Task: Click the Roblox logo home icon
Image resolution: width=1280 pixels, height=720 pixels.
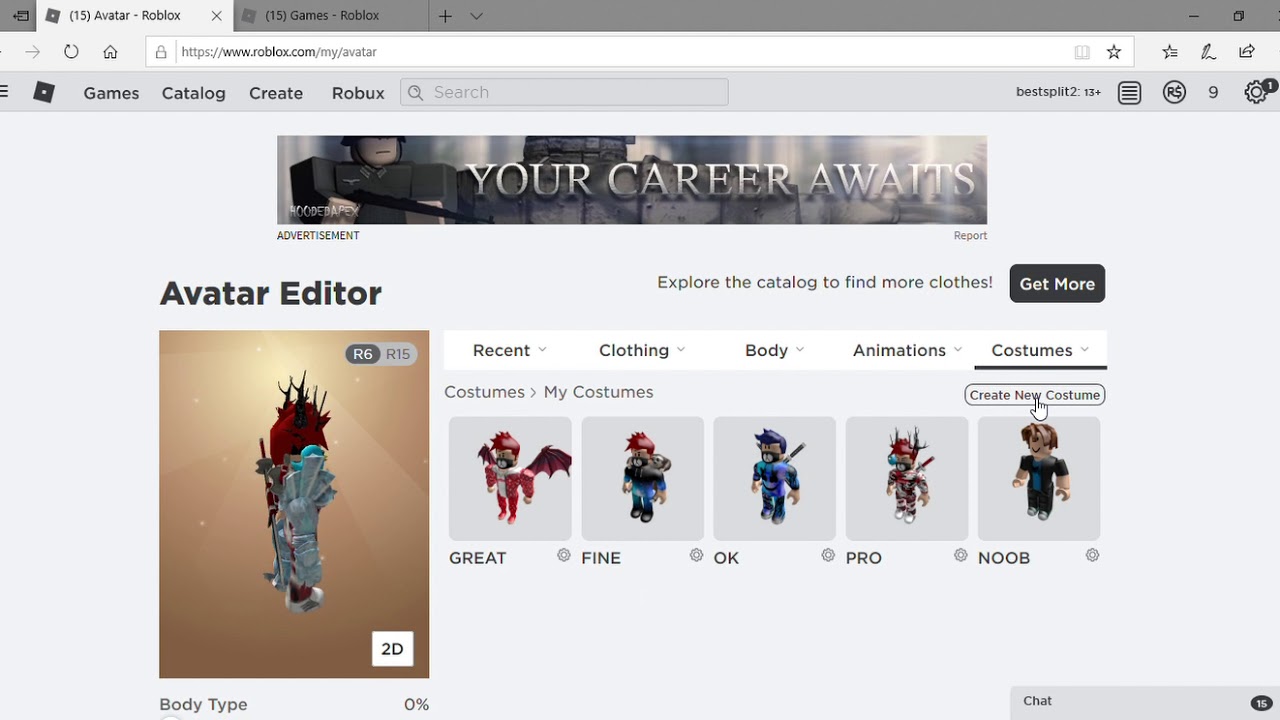Action: (44, 92)
